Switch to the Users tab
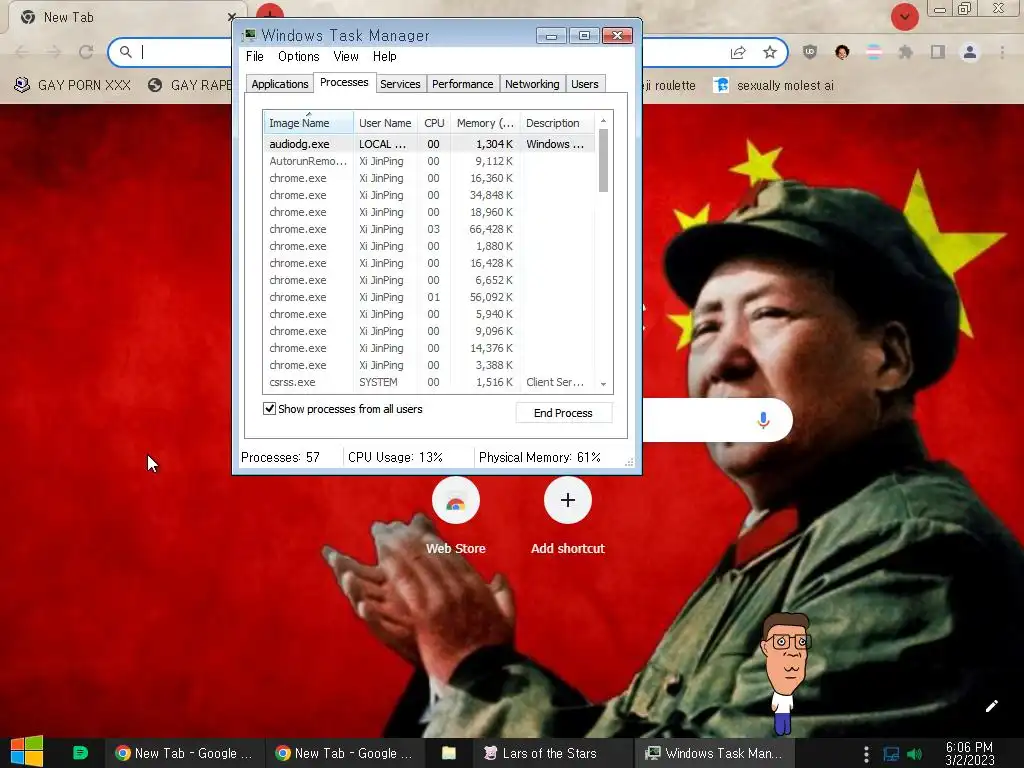The height and width of the screenshot is (768, 1024). tap(584, 84)
